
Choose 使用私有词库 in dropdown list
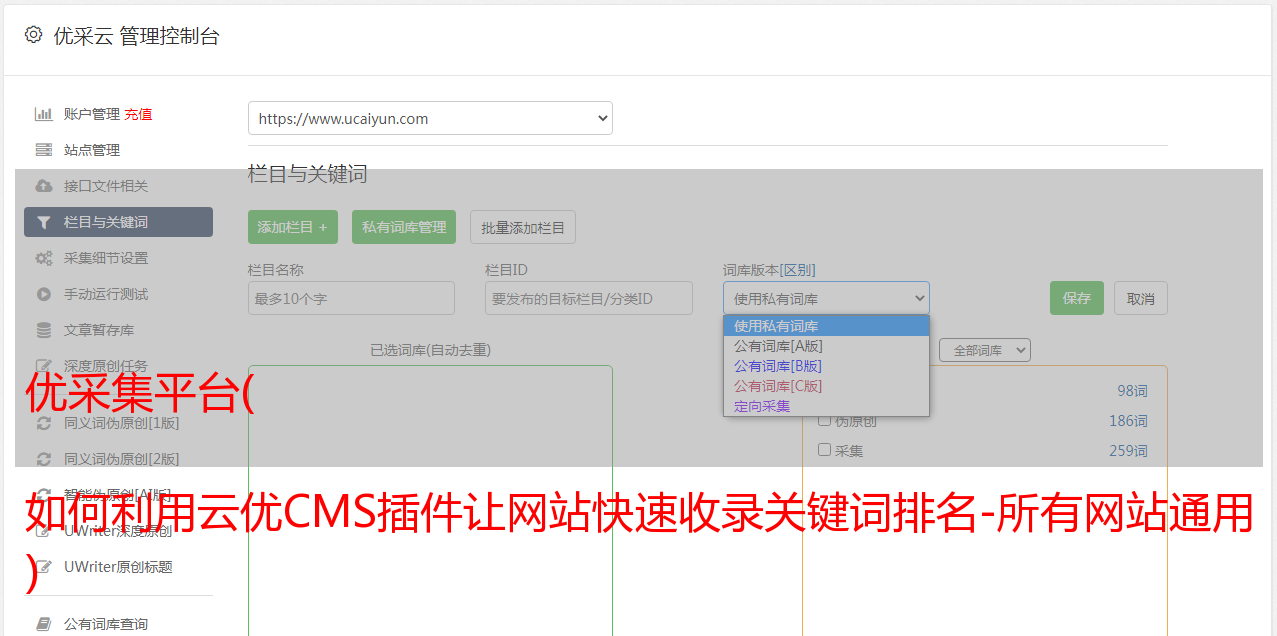pyautogui.click(x=826, y=326)
